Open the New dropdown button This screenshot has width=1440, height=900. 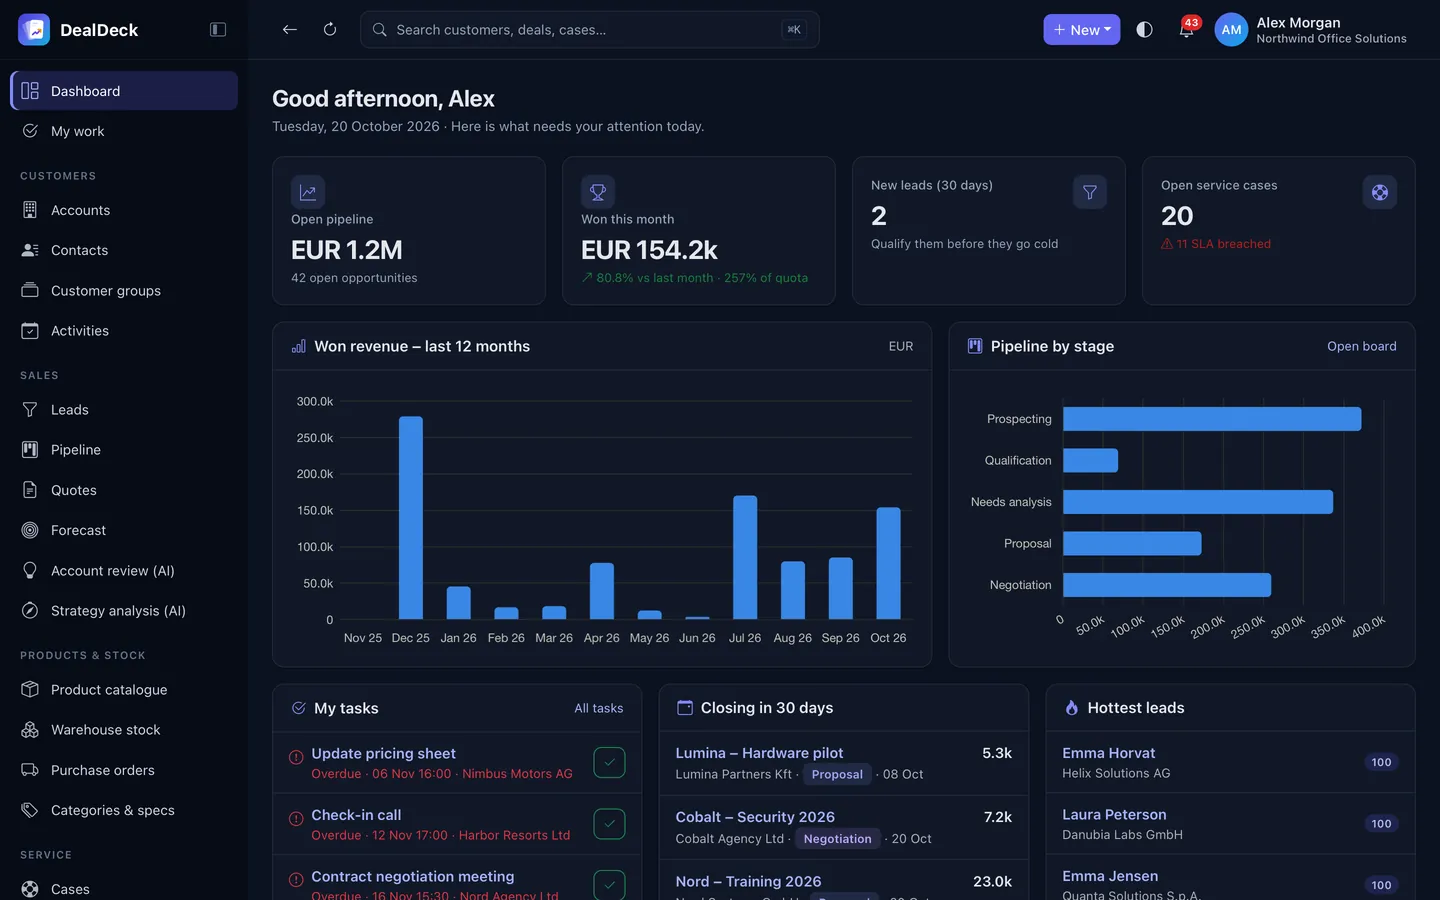(x=1082, y=30)
